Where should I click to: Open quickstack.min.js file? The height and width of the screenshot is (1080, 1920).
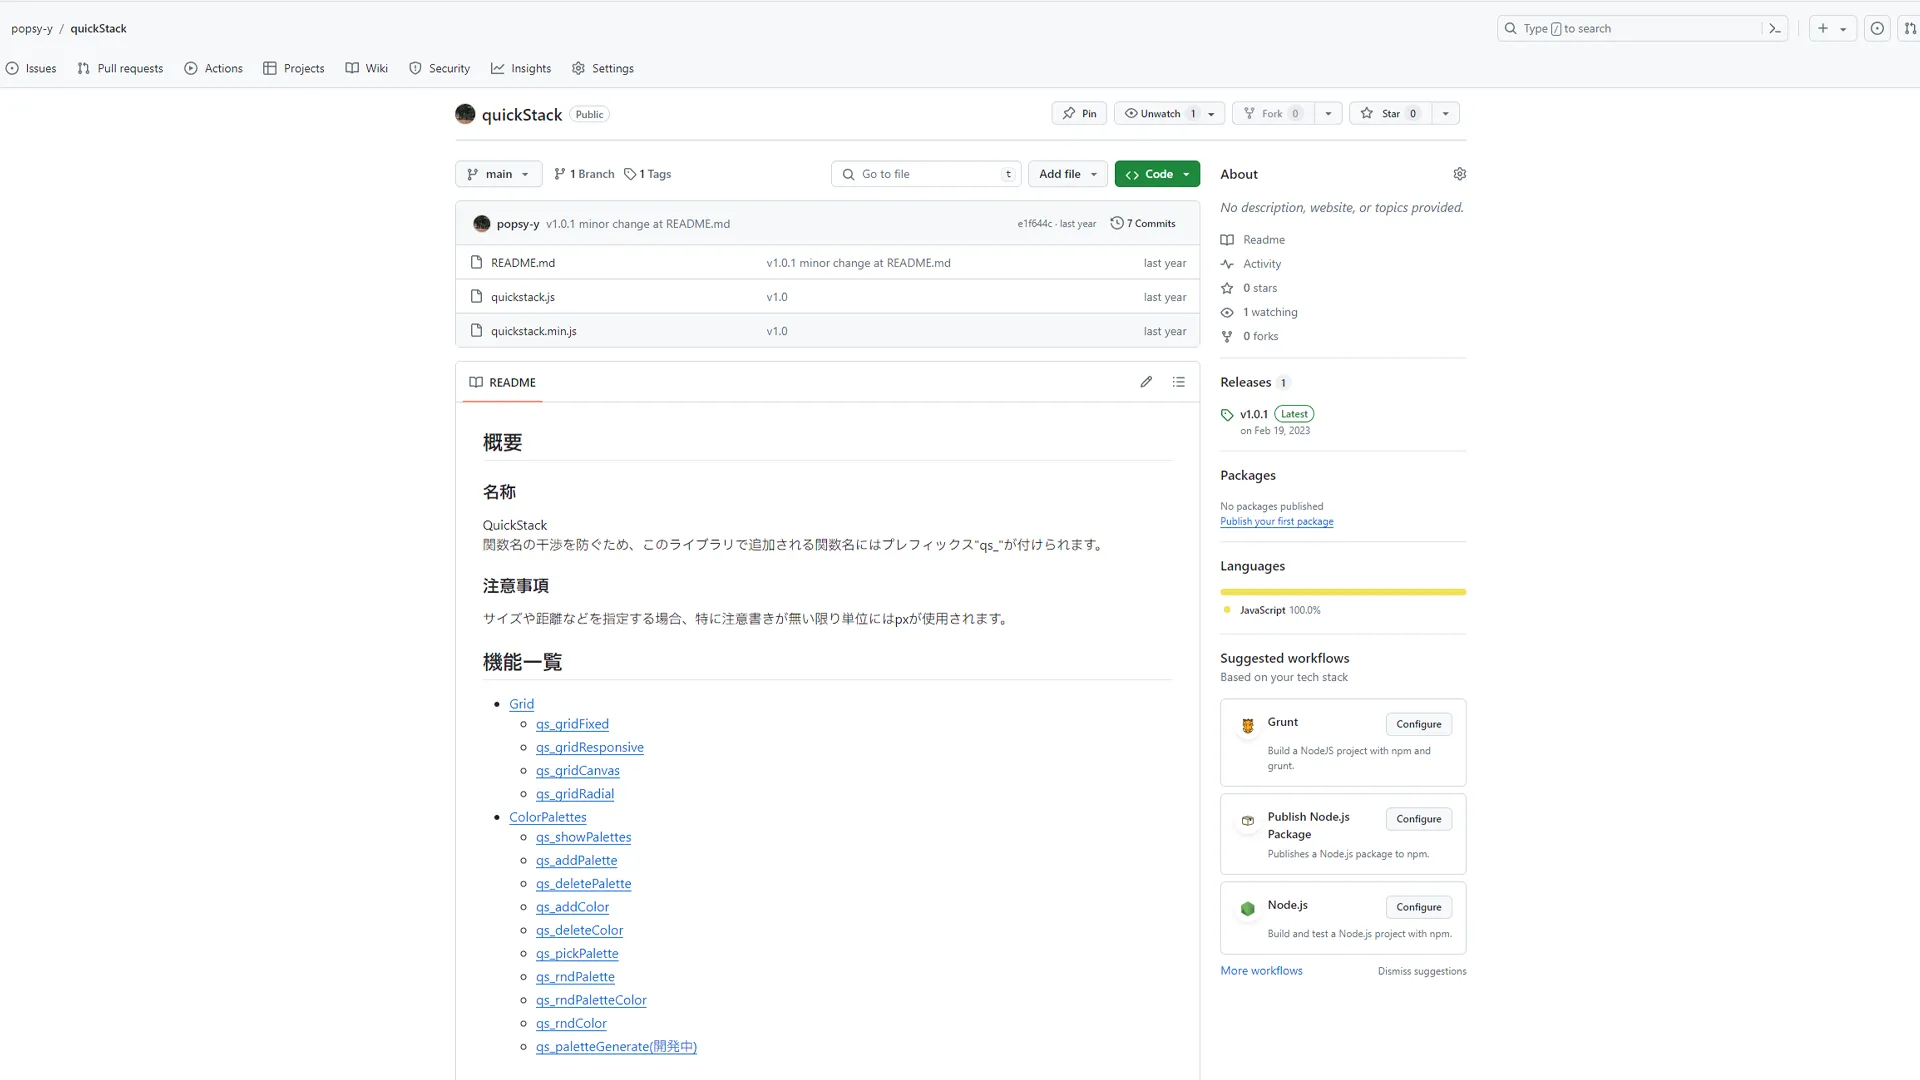coord(534,331)
